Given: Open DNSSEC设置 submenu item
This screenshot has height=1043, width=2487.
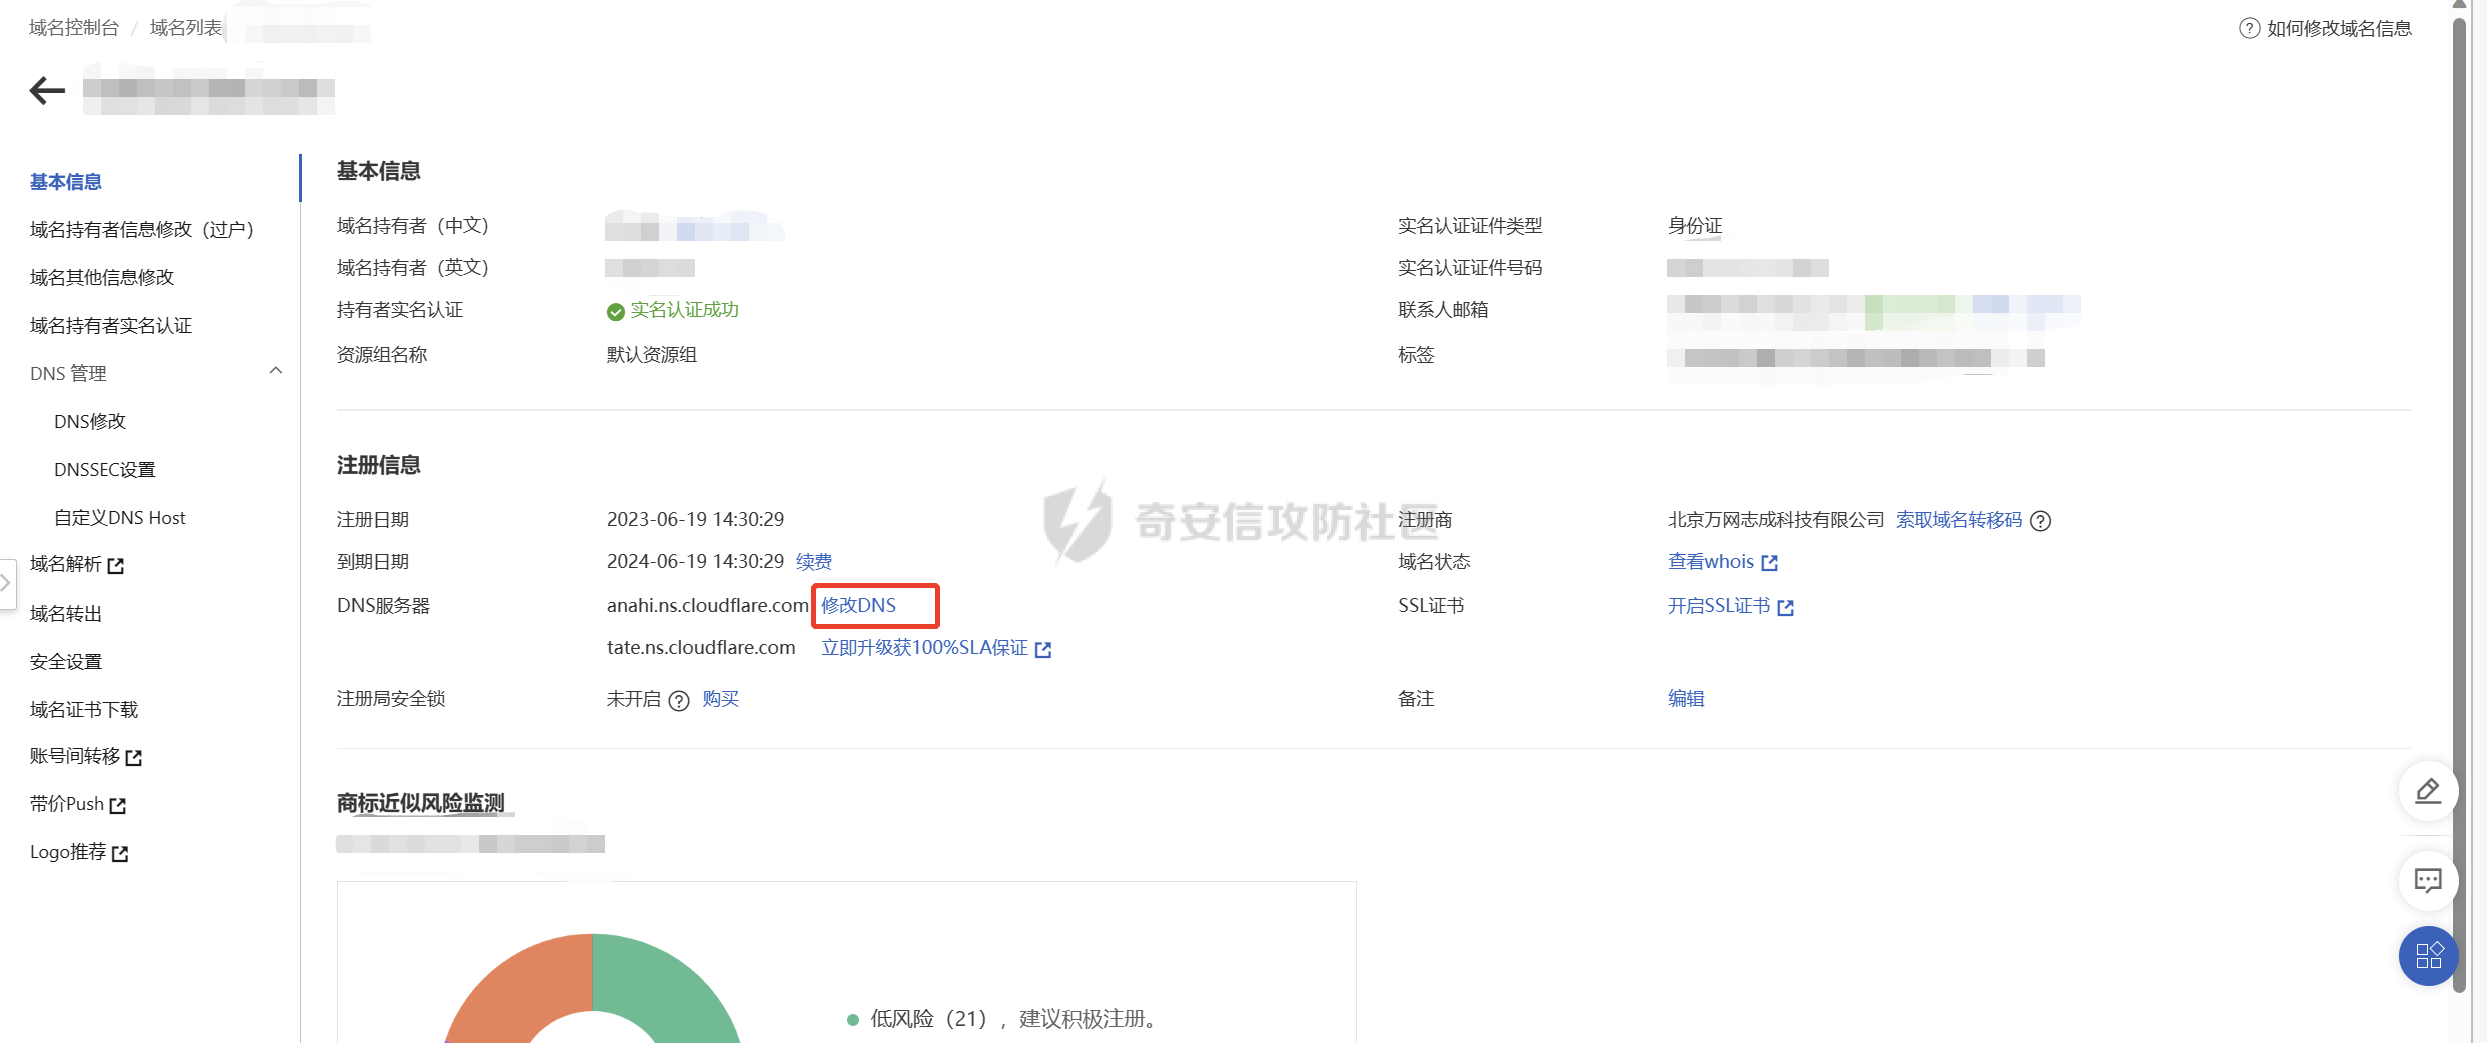Looking at the screenshot, I should pos(105,470).
